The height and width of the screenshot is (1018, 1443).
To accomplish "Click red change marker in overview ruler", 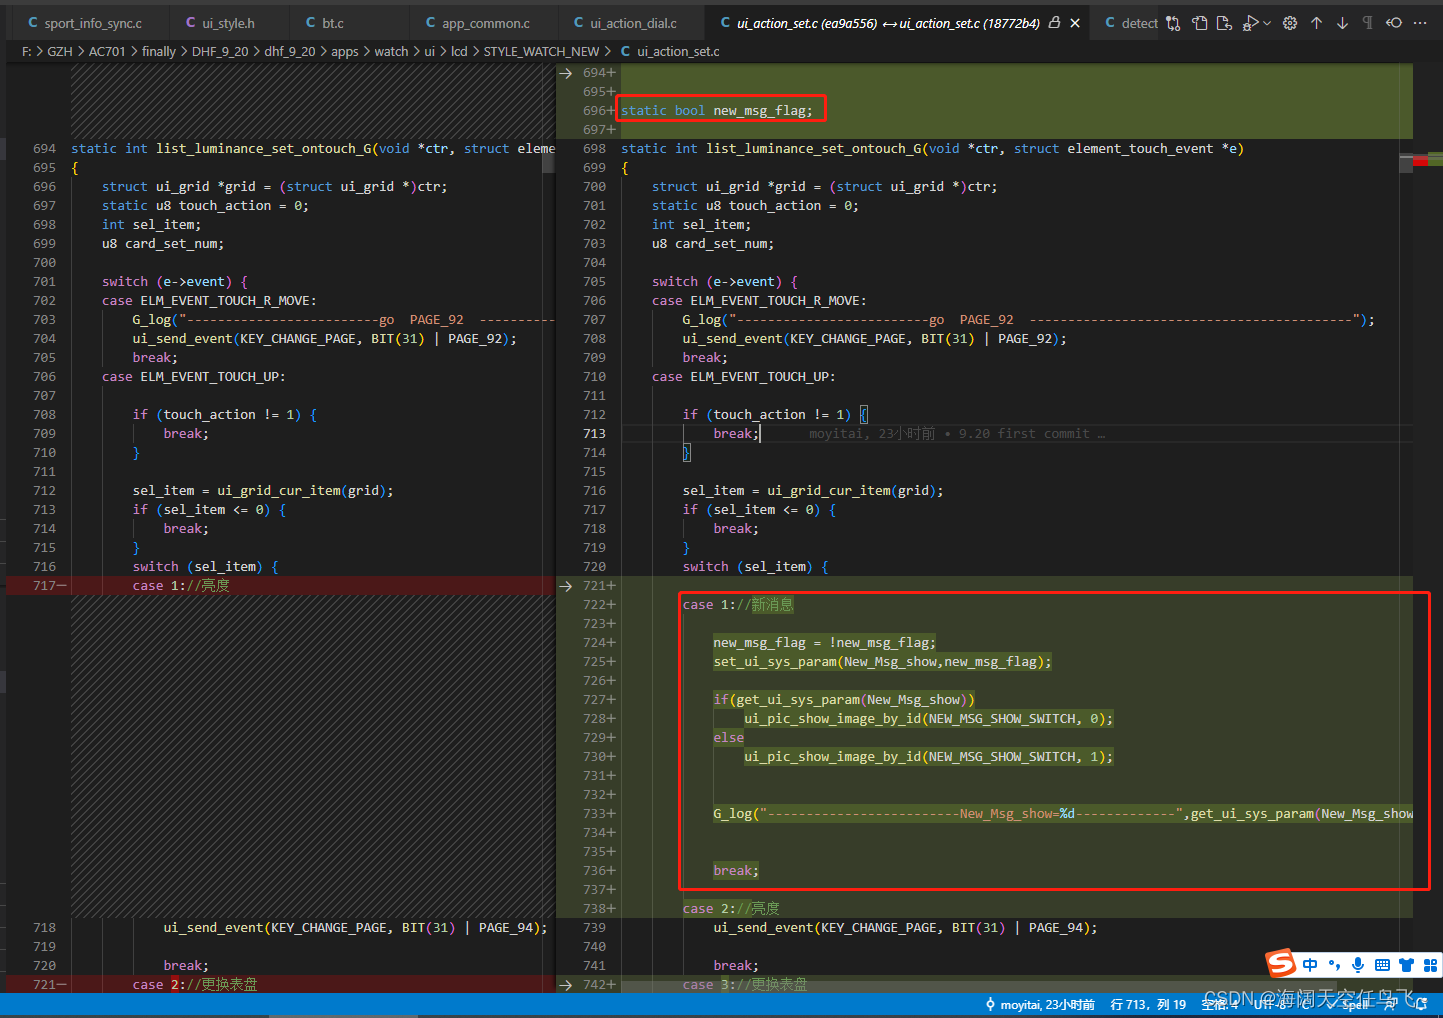I will point(1420,161).
